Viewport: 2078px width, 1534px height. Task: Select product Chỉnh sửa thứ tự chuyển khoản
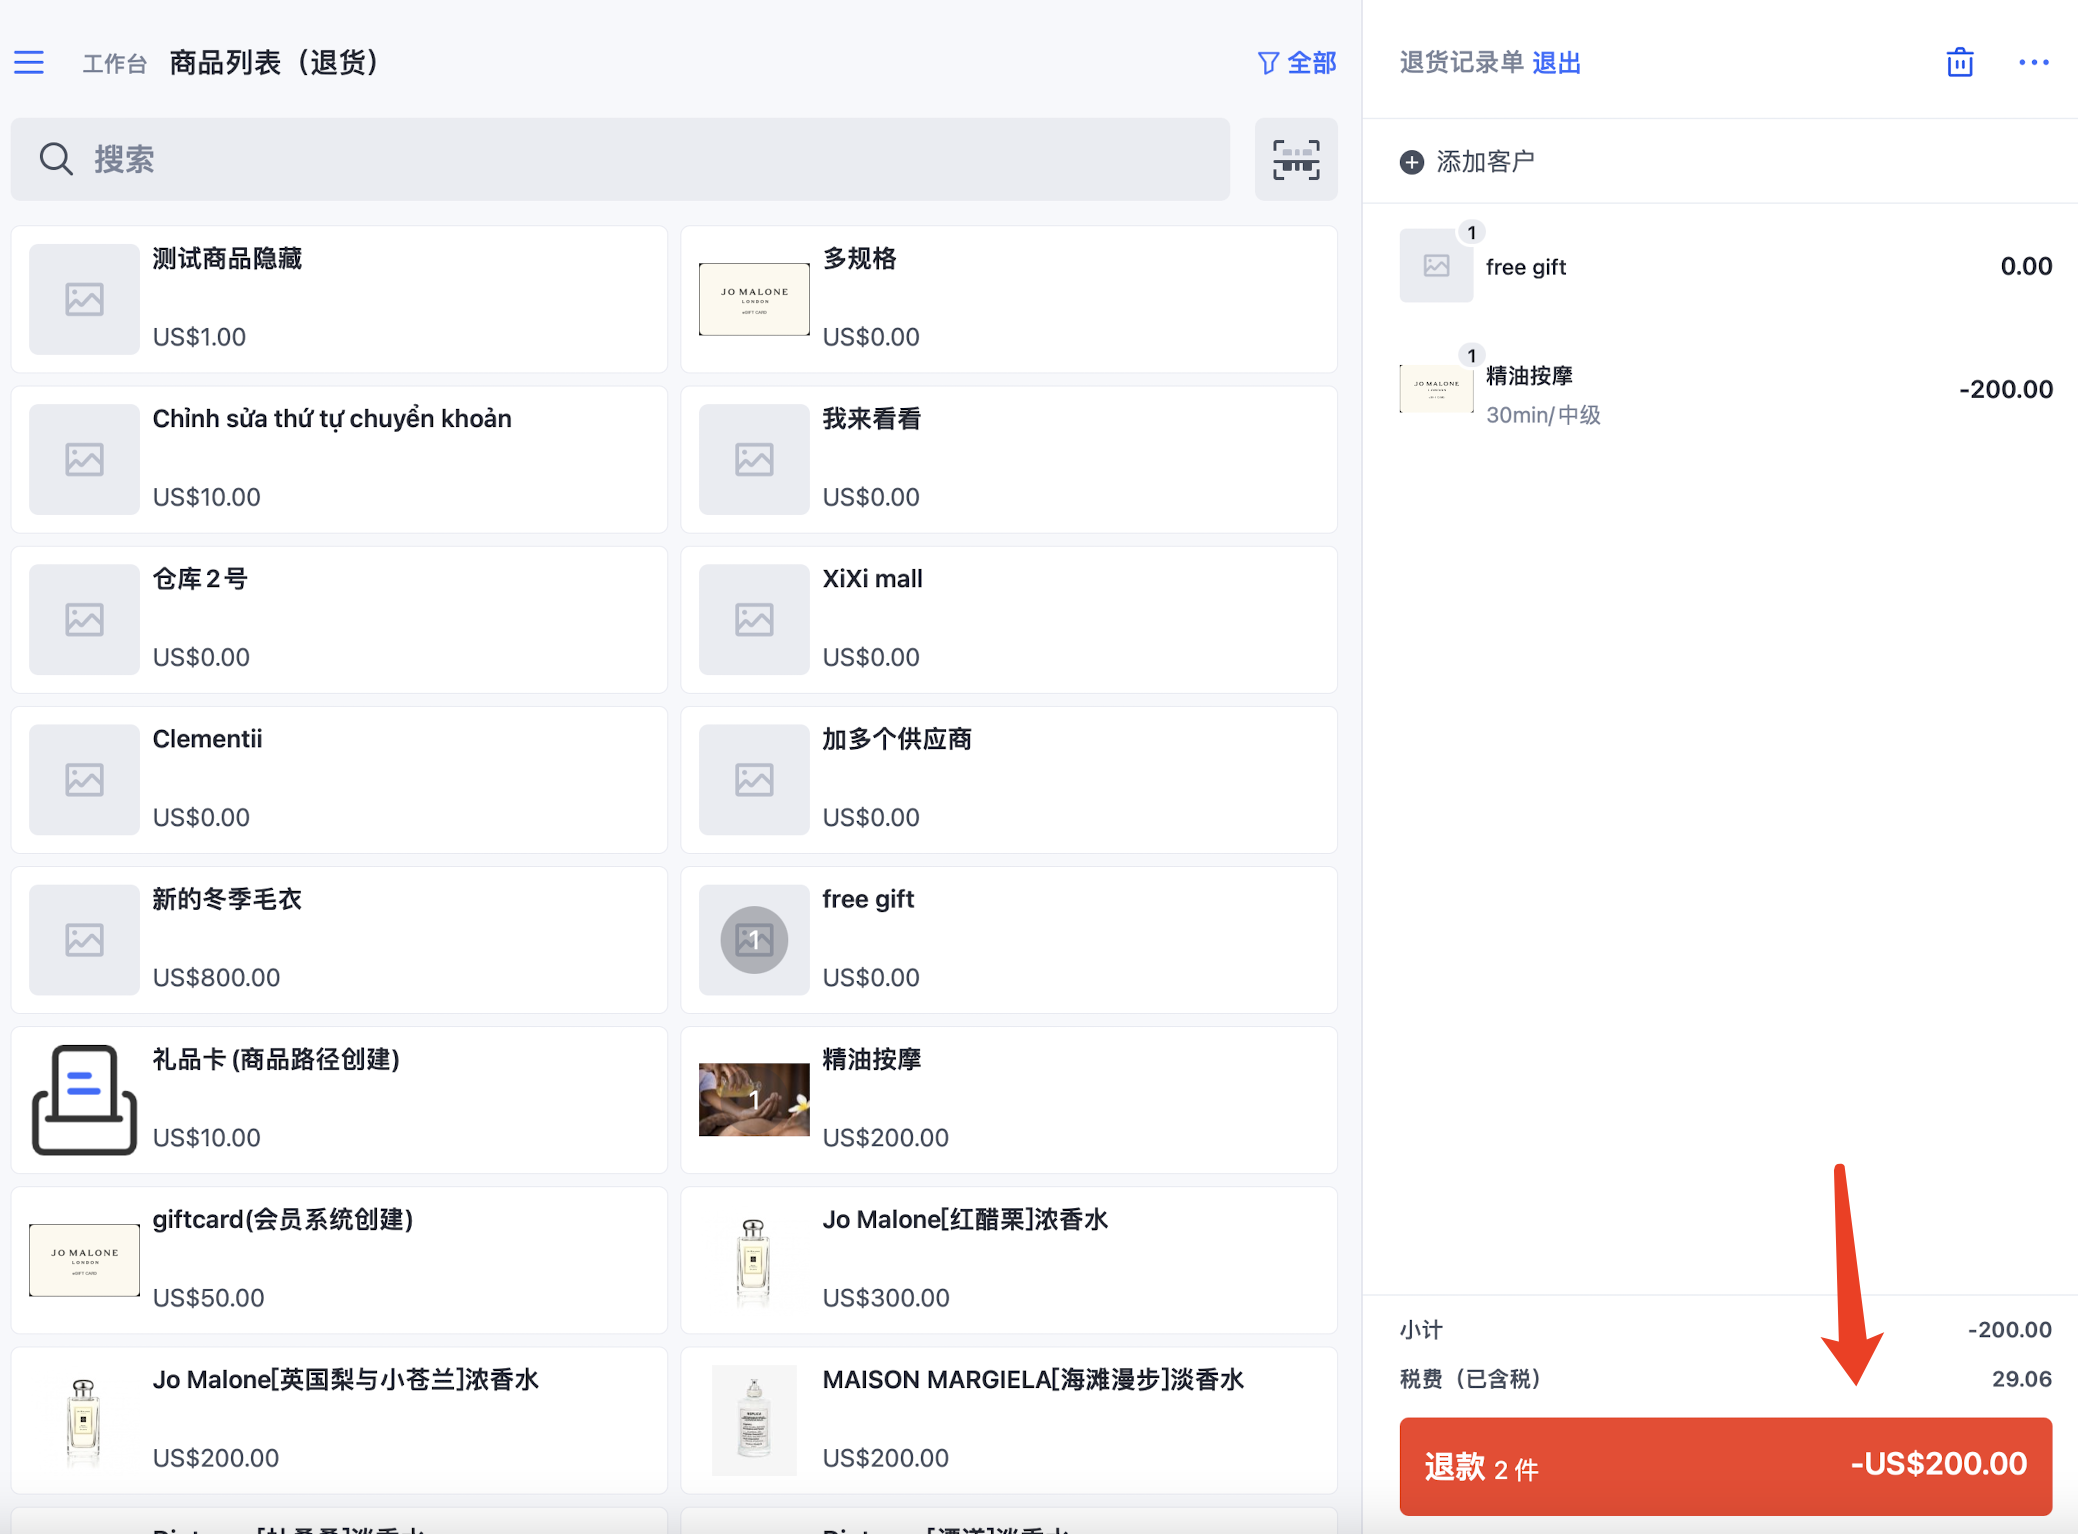coord(339,459)
